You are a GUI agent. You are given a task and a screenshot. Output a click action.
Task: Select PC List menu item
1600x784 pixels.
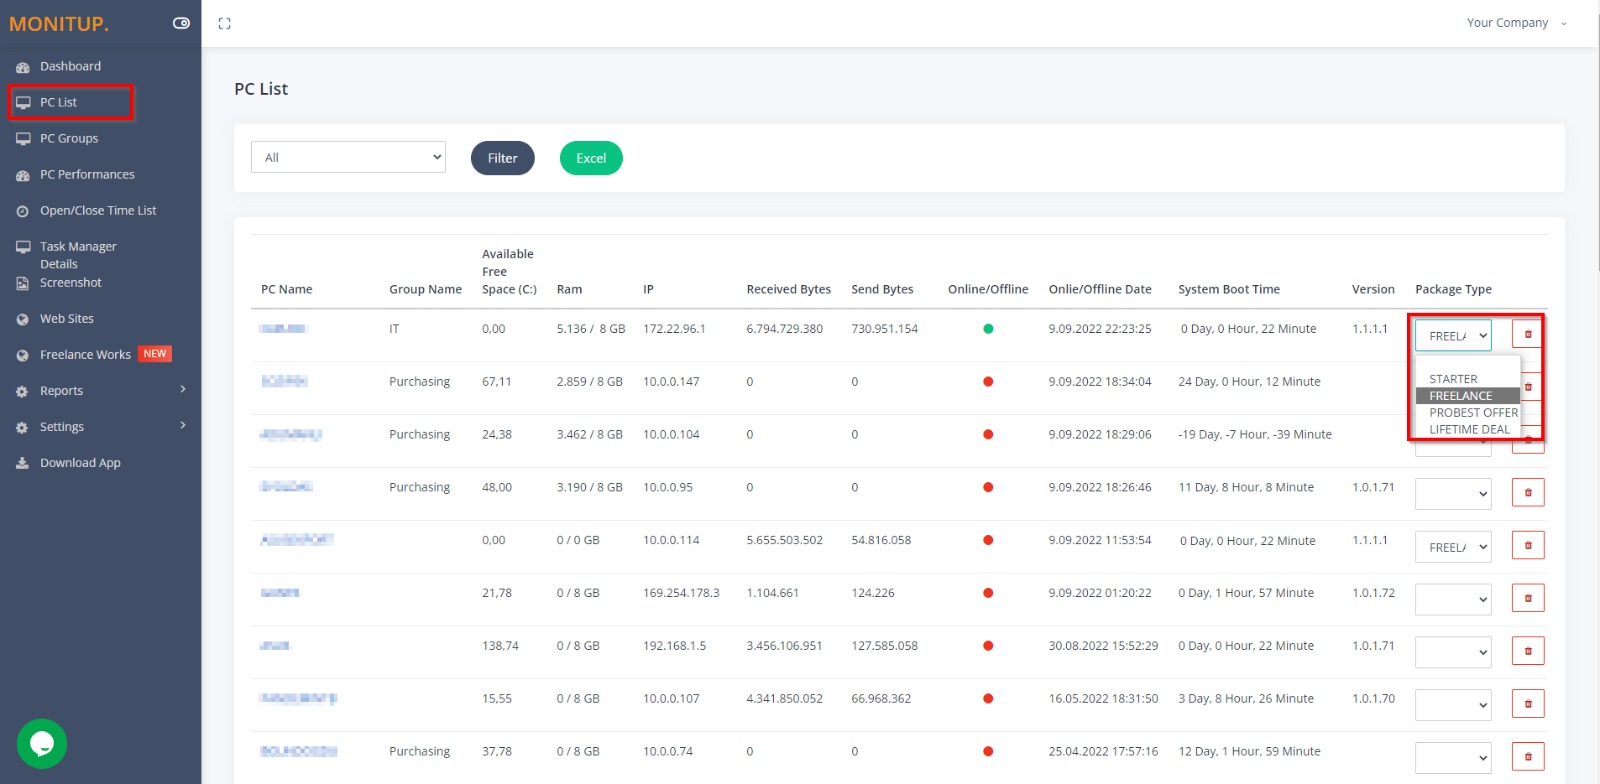[x=58, y=102]
